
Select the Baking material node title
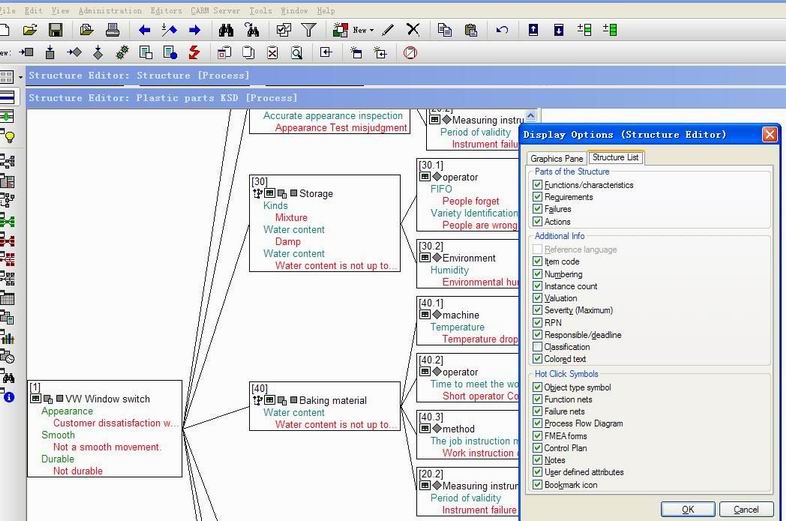[x=333, y=400]
